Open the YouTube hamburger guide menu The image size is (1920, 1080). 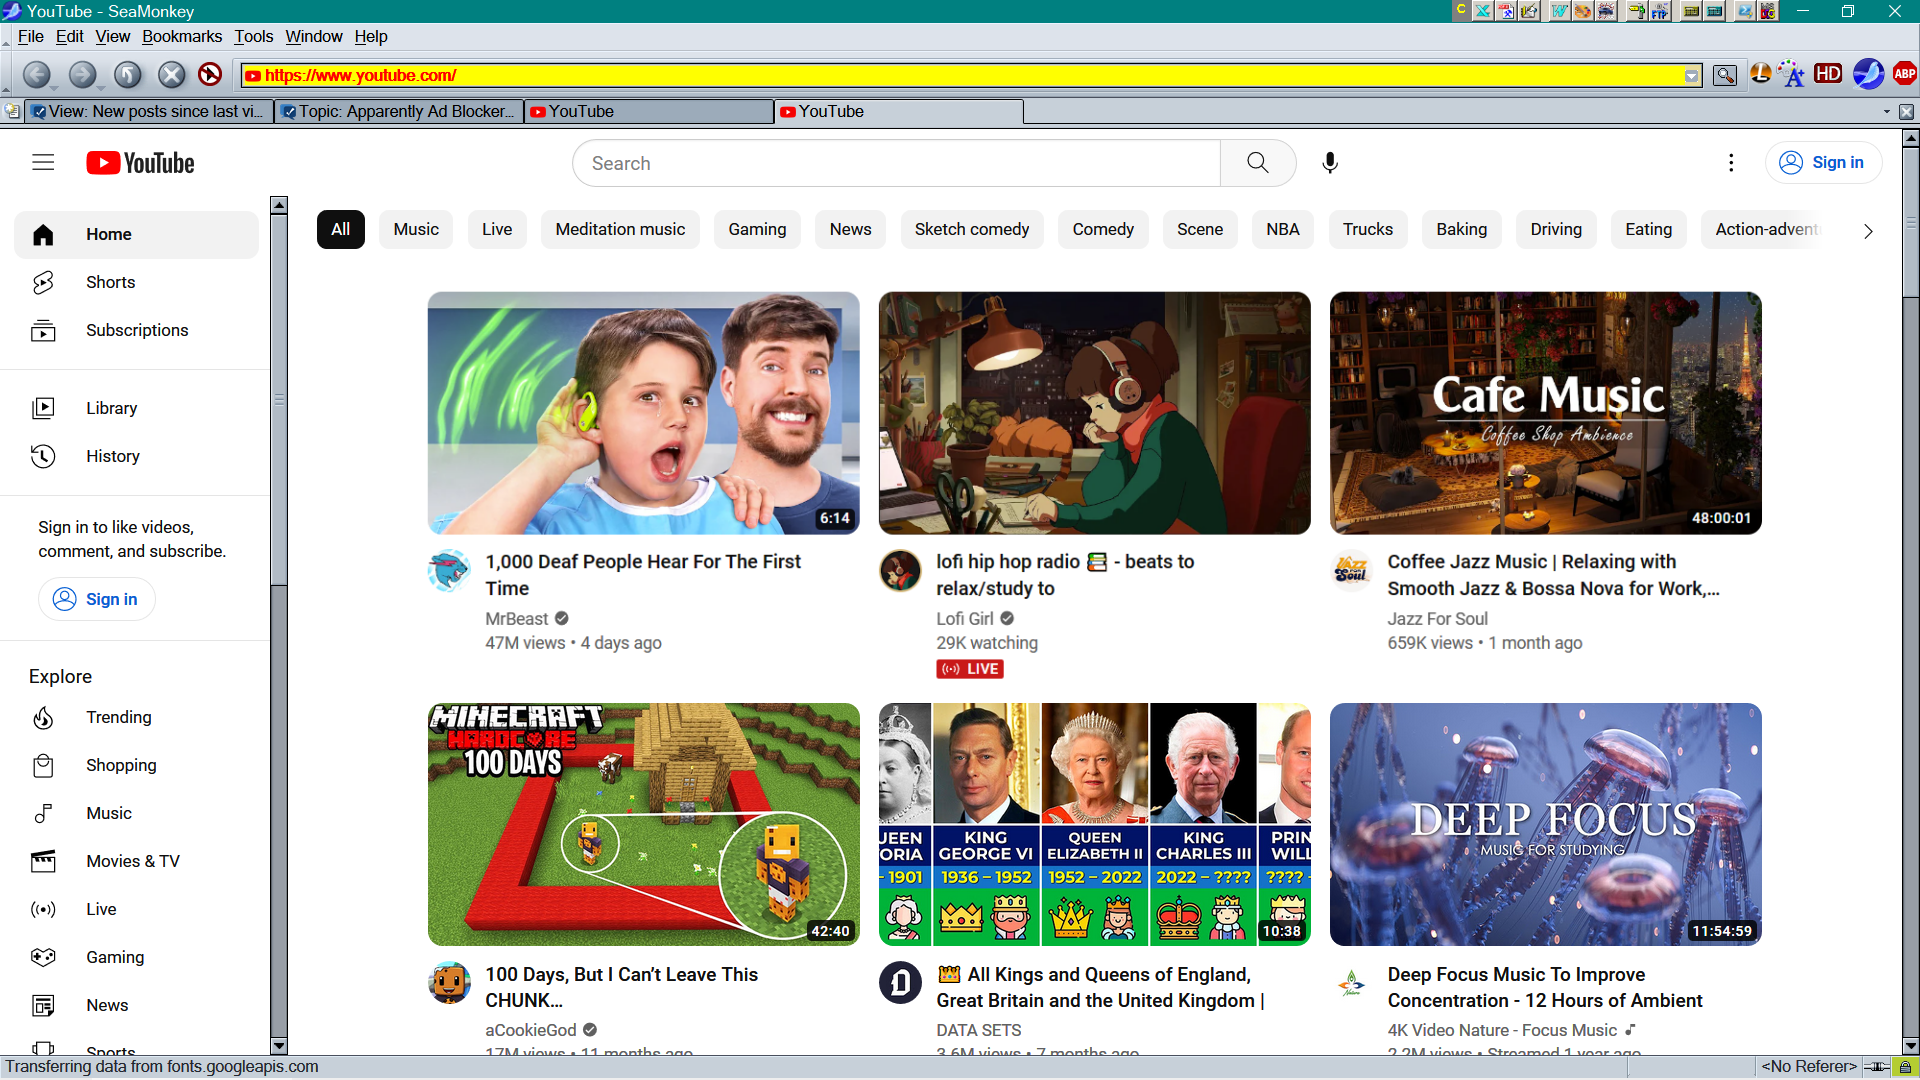point(43,162)
